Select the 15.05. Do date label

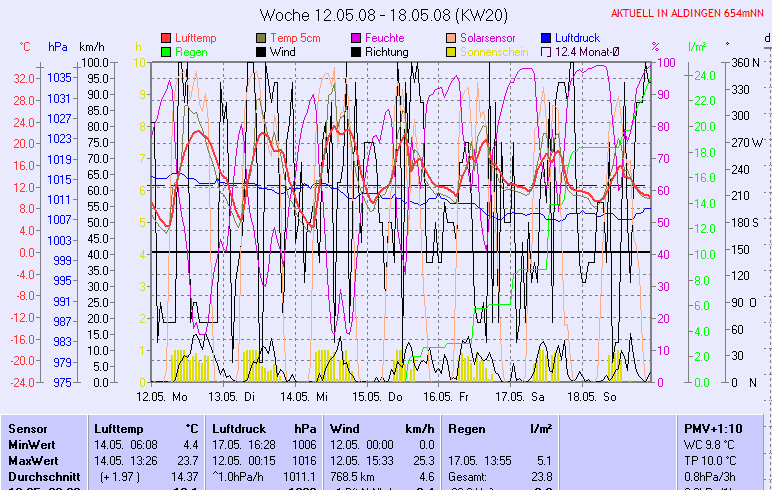pos(380,396)
